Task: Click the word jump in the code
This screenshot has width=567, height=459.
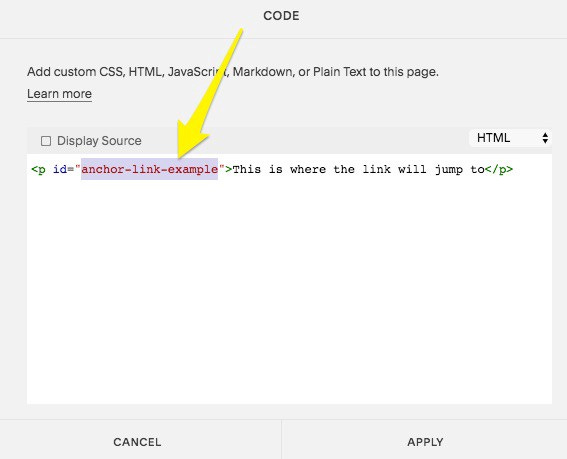Action: (x=449, y=170)
